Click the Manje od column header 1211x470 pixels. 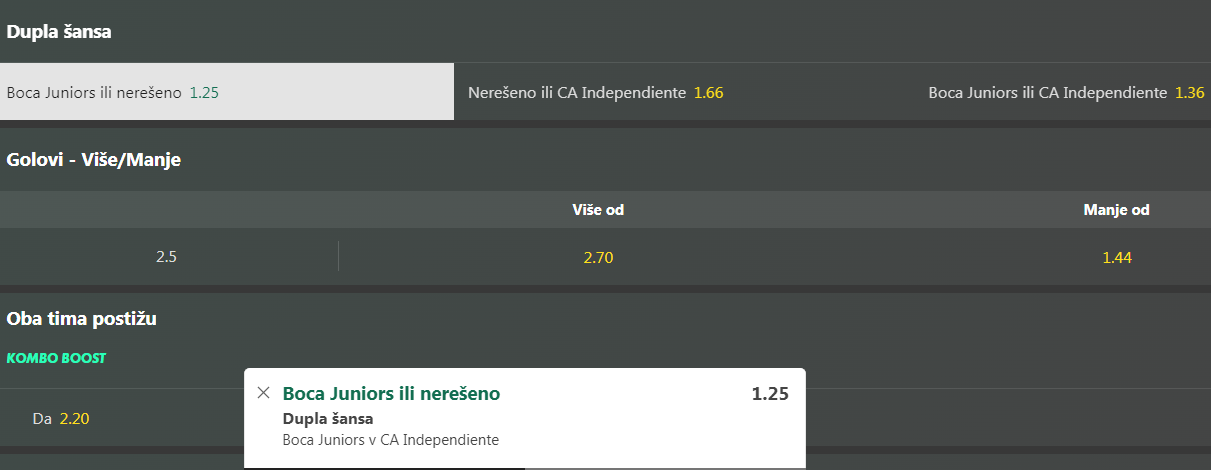click(x=1116, y=210)
